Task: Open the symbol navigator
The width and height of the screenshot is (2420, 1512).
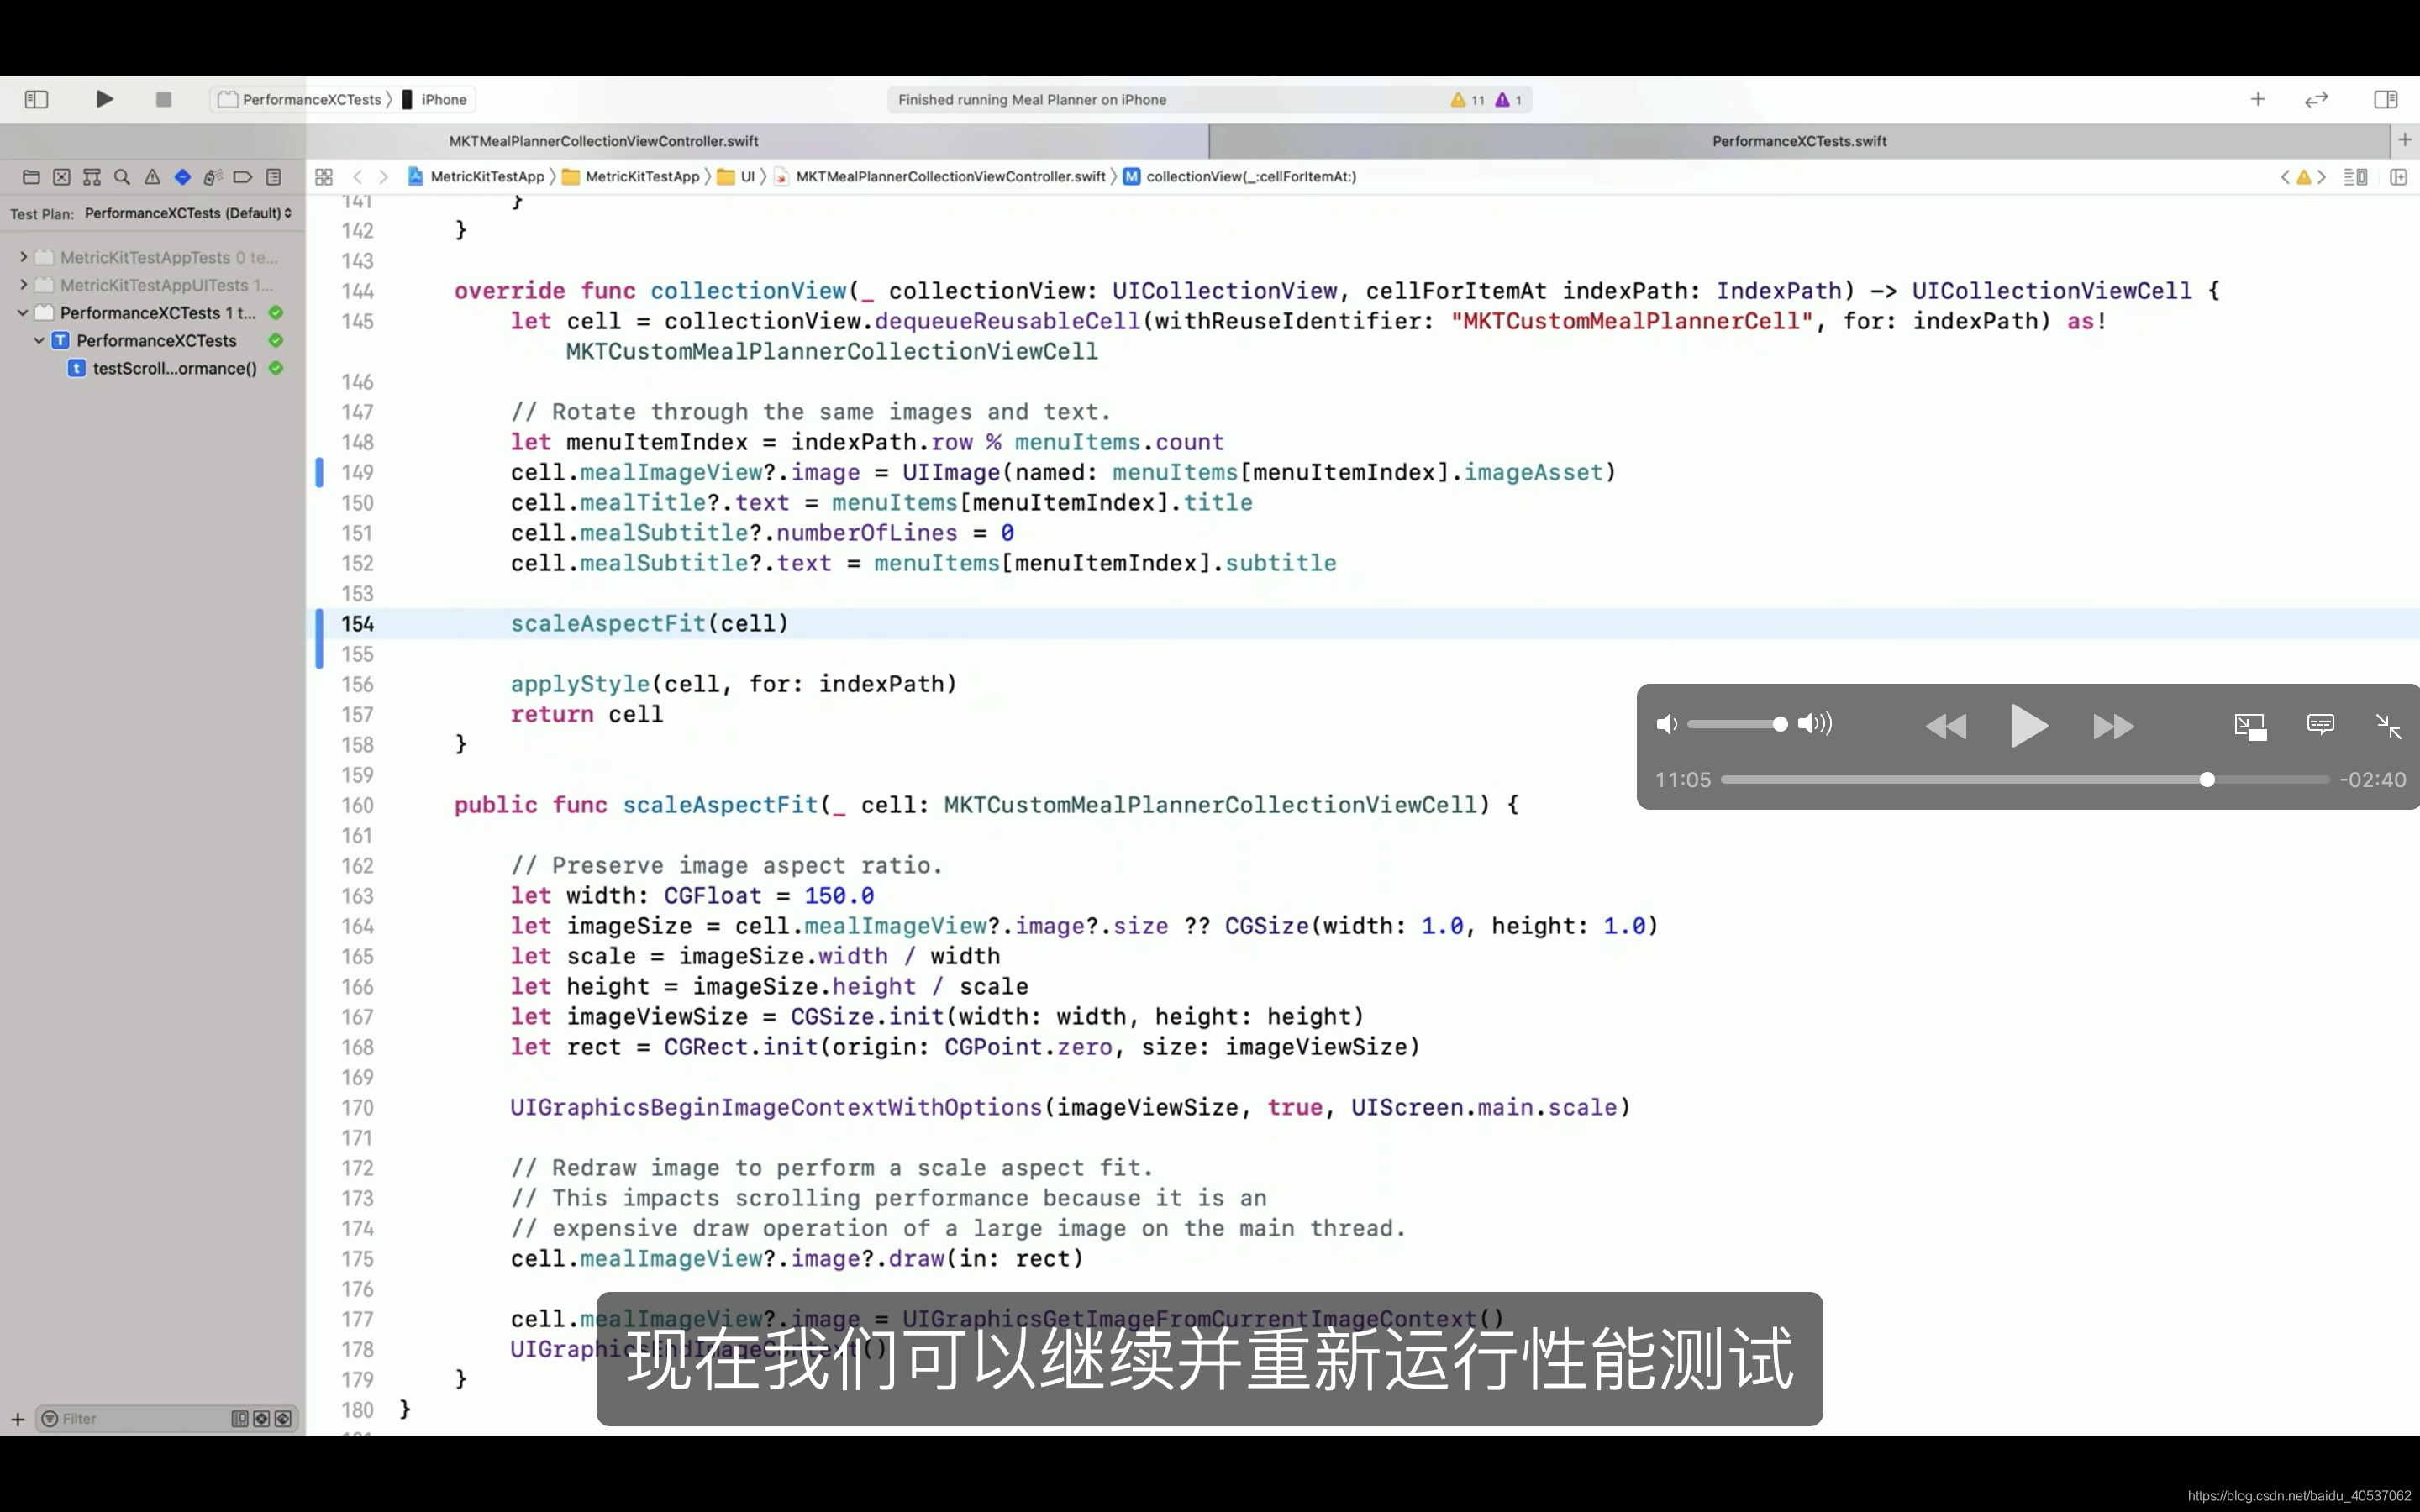Action: tap(92, 177)
